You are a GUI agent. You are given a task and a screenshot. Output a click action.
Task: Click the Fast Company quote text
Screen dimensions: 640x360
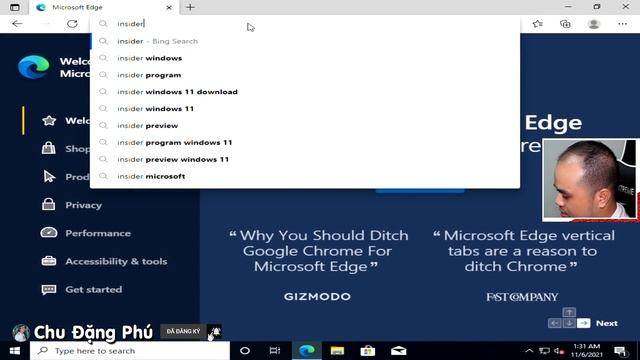point(524,251)
